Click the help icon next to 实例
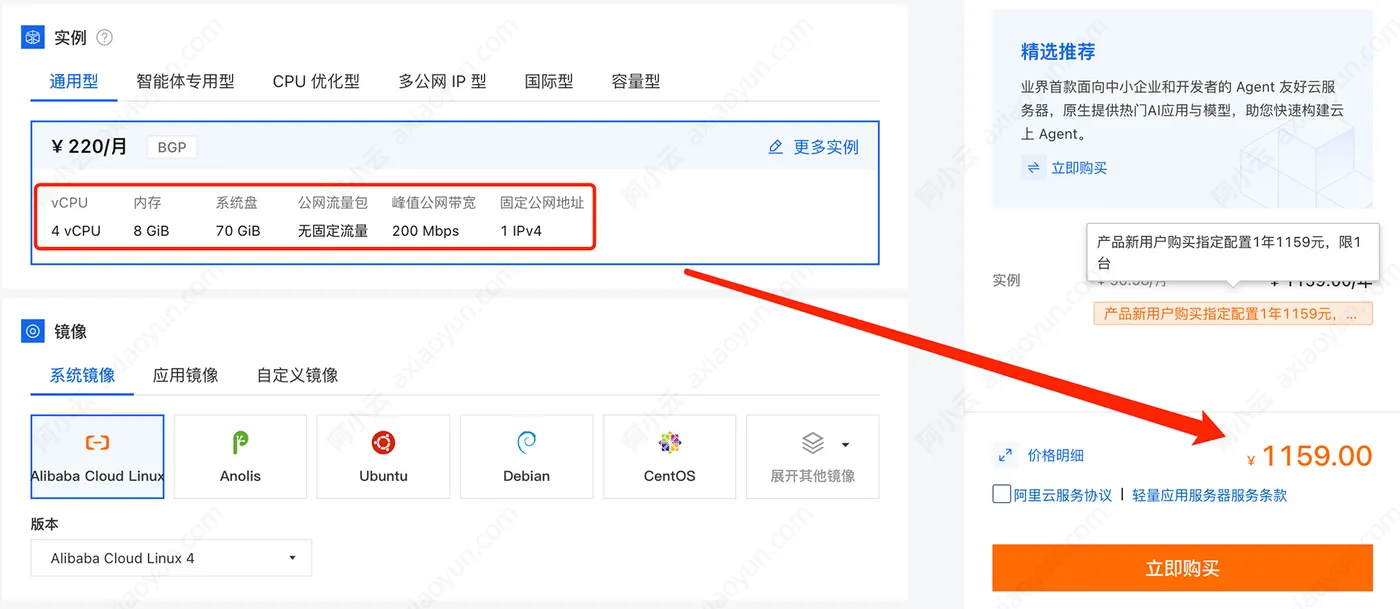The width and height of the screenshot is (1400, 609). pos(104,38)
